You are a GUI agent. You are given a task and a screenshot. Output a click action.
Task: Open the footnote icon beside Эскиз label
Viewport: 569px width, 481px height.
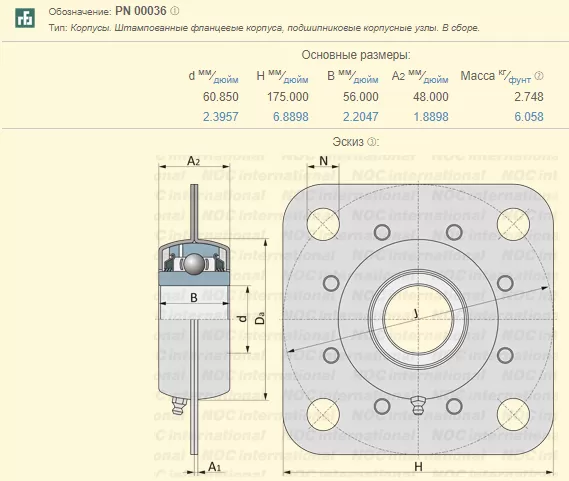coord(372,142)
